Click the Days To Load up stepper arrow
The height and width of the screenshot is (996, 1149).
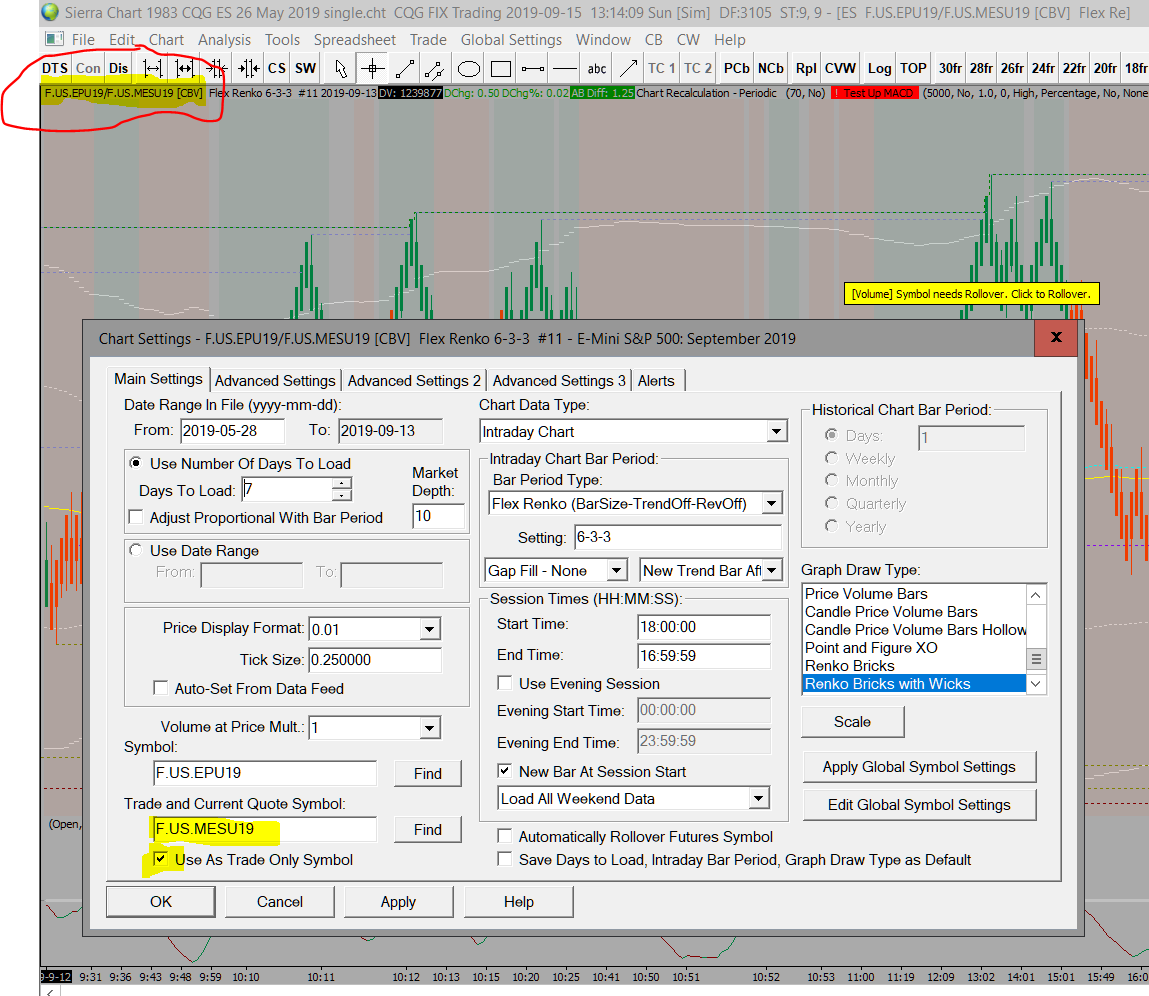pyautogui.click(x=342, y=483)
